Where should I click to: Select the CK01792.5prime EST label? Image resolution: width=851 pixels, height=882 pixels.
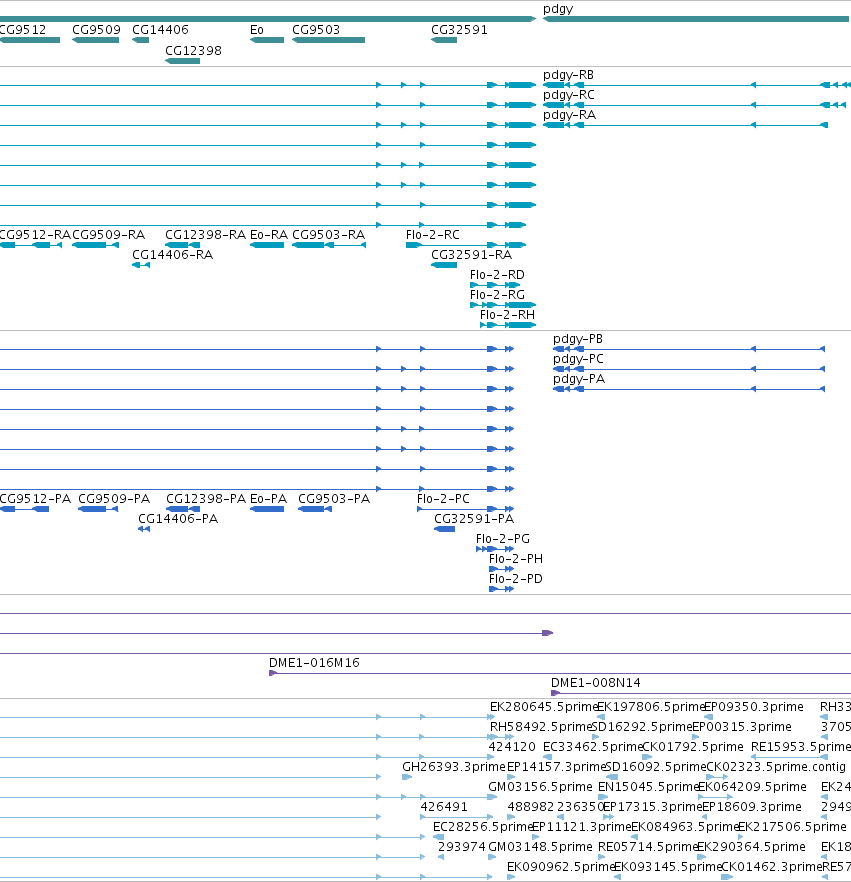[693, 747]
